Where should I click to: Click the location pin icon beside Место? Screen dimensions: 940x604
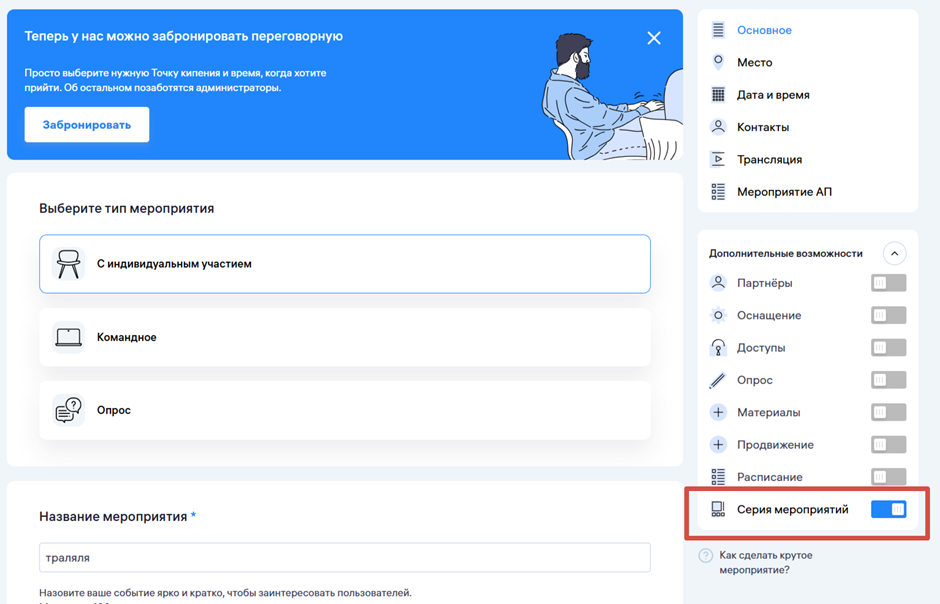point(718,62)
